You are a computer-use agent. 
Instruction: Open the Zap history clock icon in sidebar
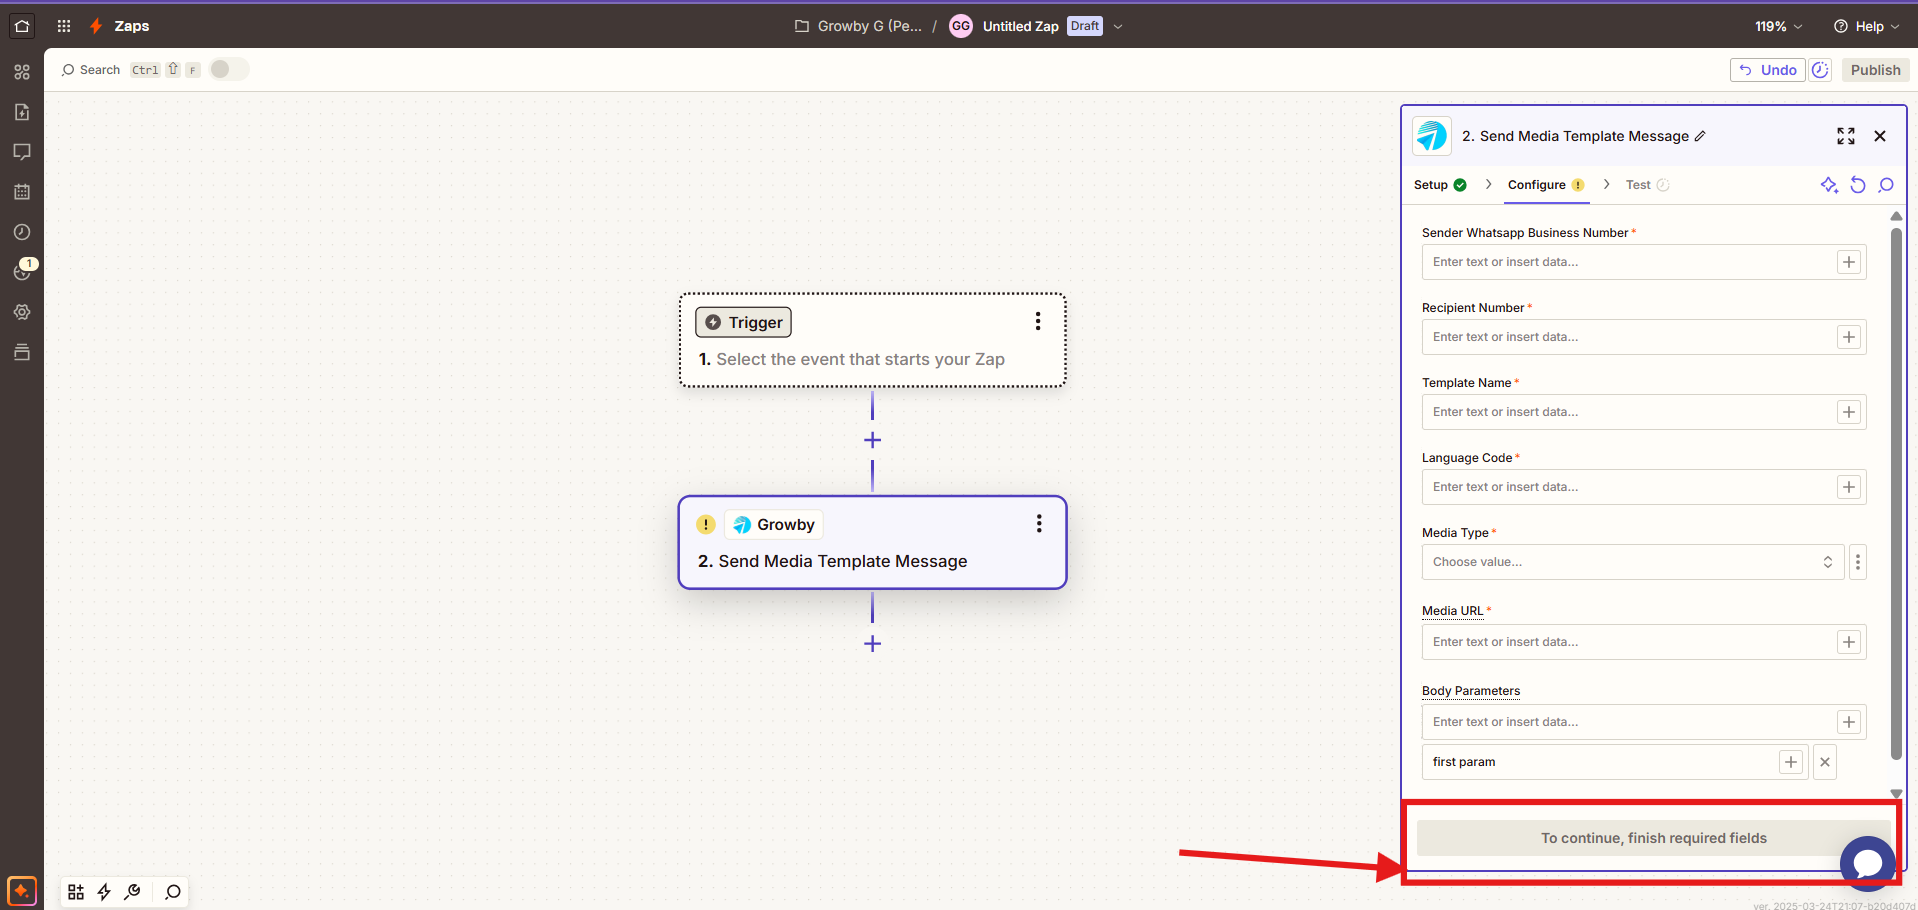(22, 232)
